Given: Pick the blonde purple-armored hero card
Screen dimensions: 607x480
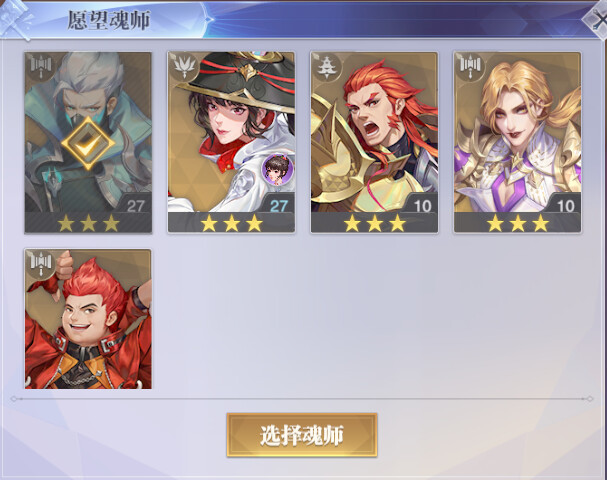Looking at the screenshot, I should pos(518,142).
